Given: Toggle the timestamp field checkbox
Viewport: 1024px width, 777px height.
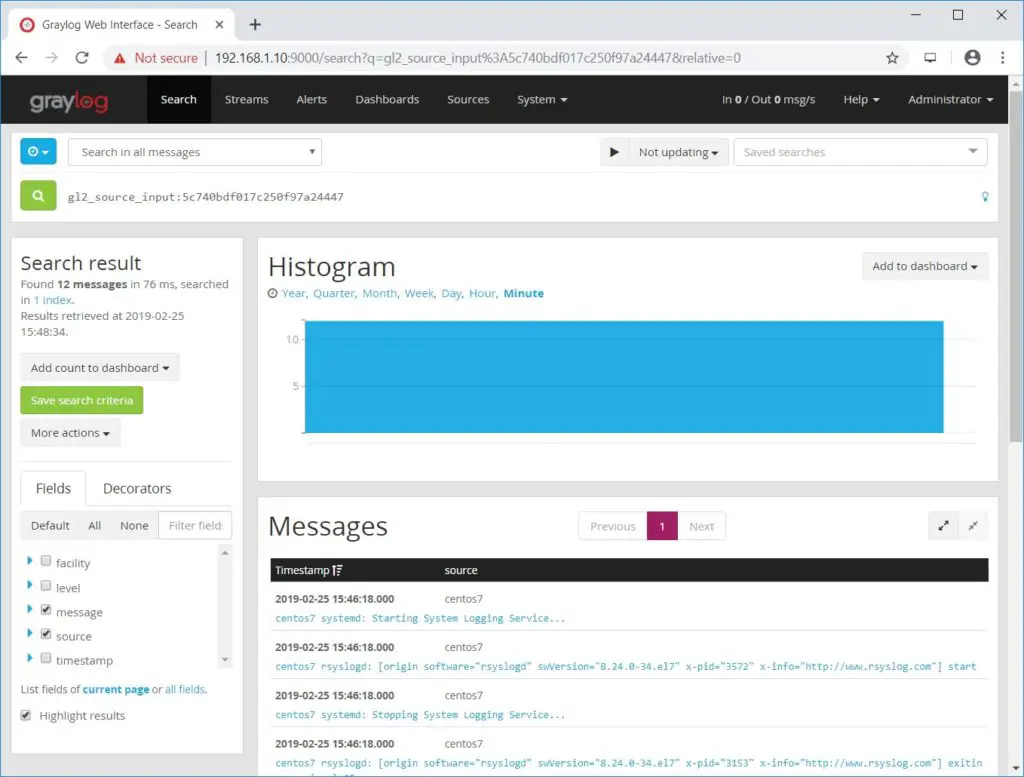Looking at the screenshot, I should tap(46, 658).
